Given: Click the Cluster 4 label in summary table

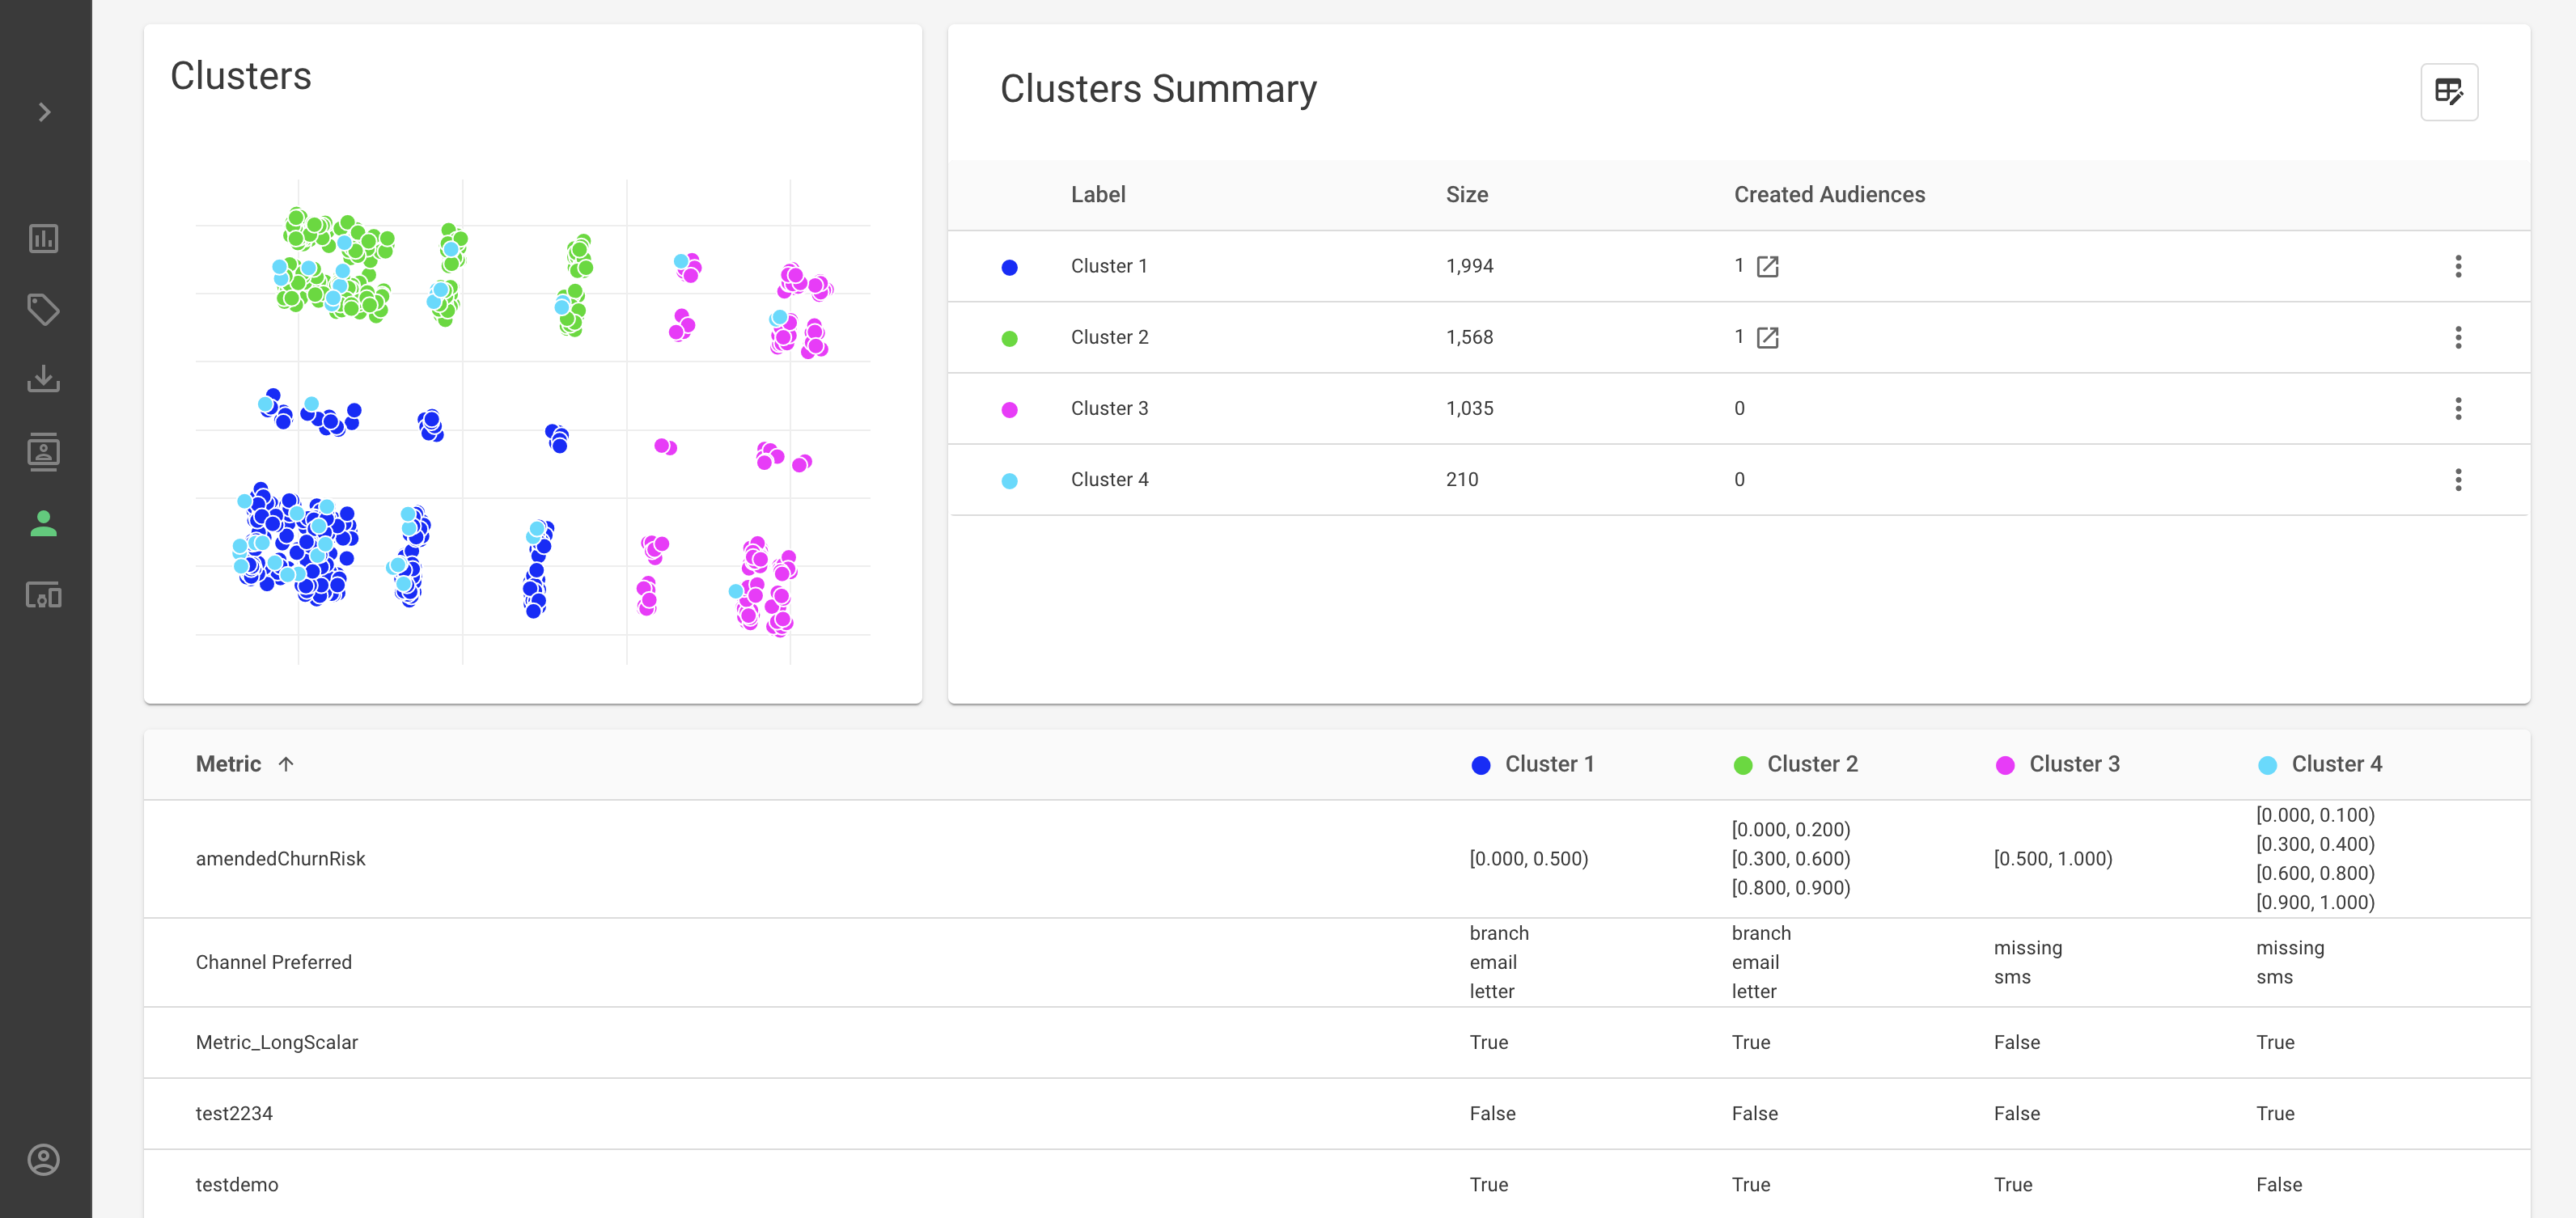Looking at the screenshot, I should click(1109, 480).
